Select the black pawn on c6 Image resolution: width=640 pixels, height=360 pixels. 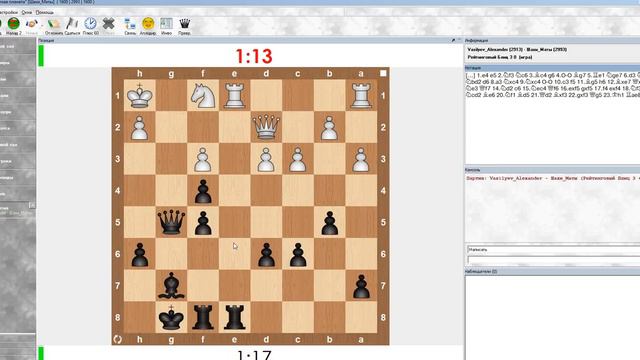(298, 254)
